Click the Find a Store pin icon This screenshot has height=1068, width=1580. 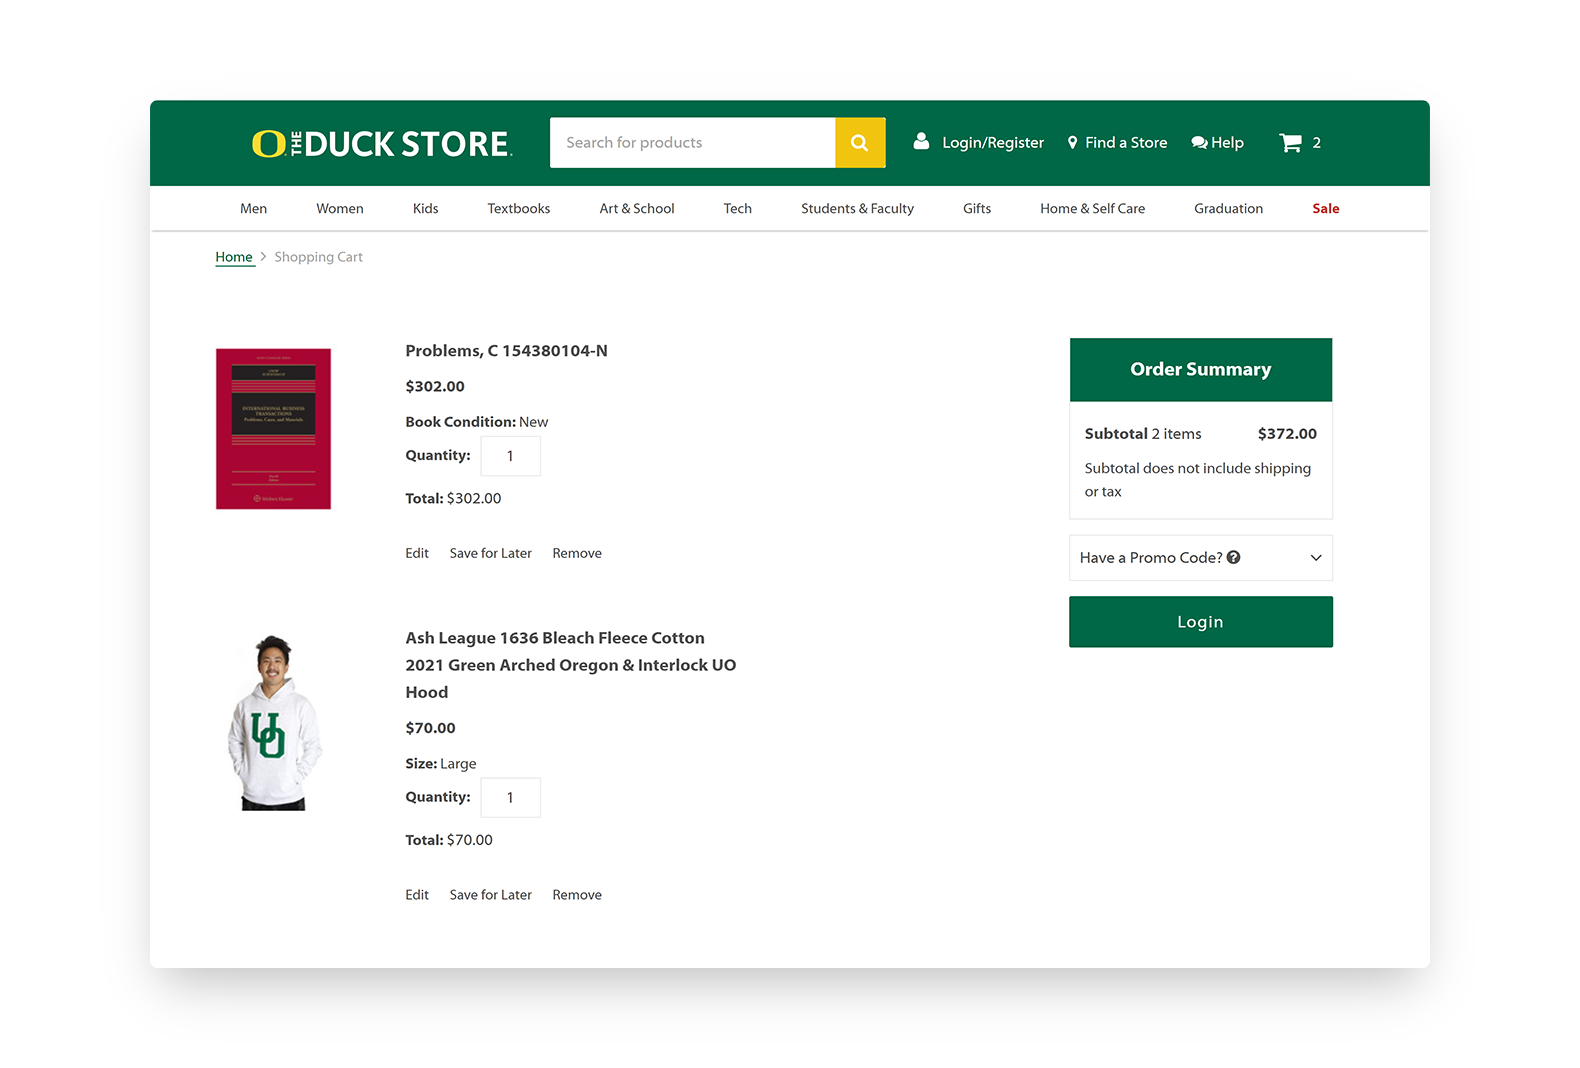coord(1072,143)
